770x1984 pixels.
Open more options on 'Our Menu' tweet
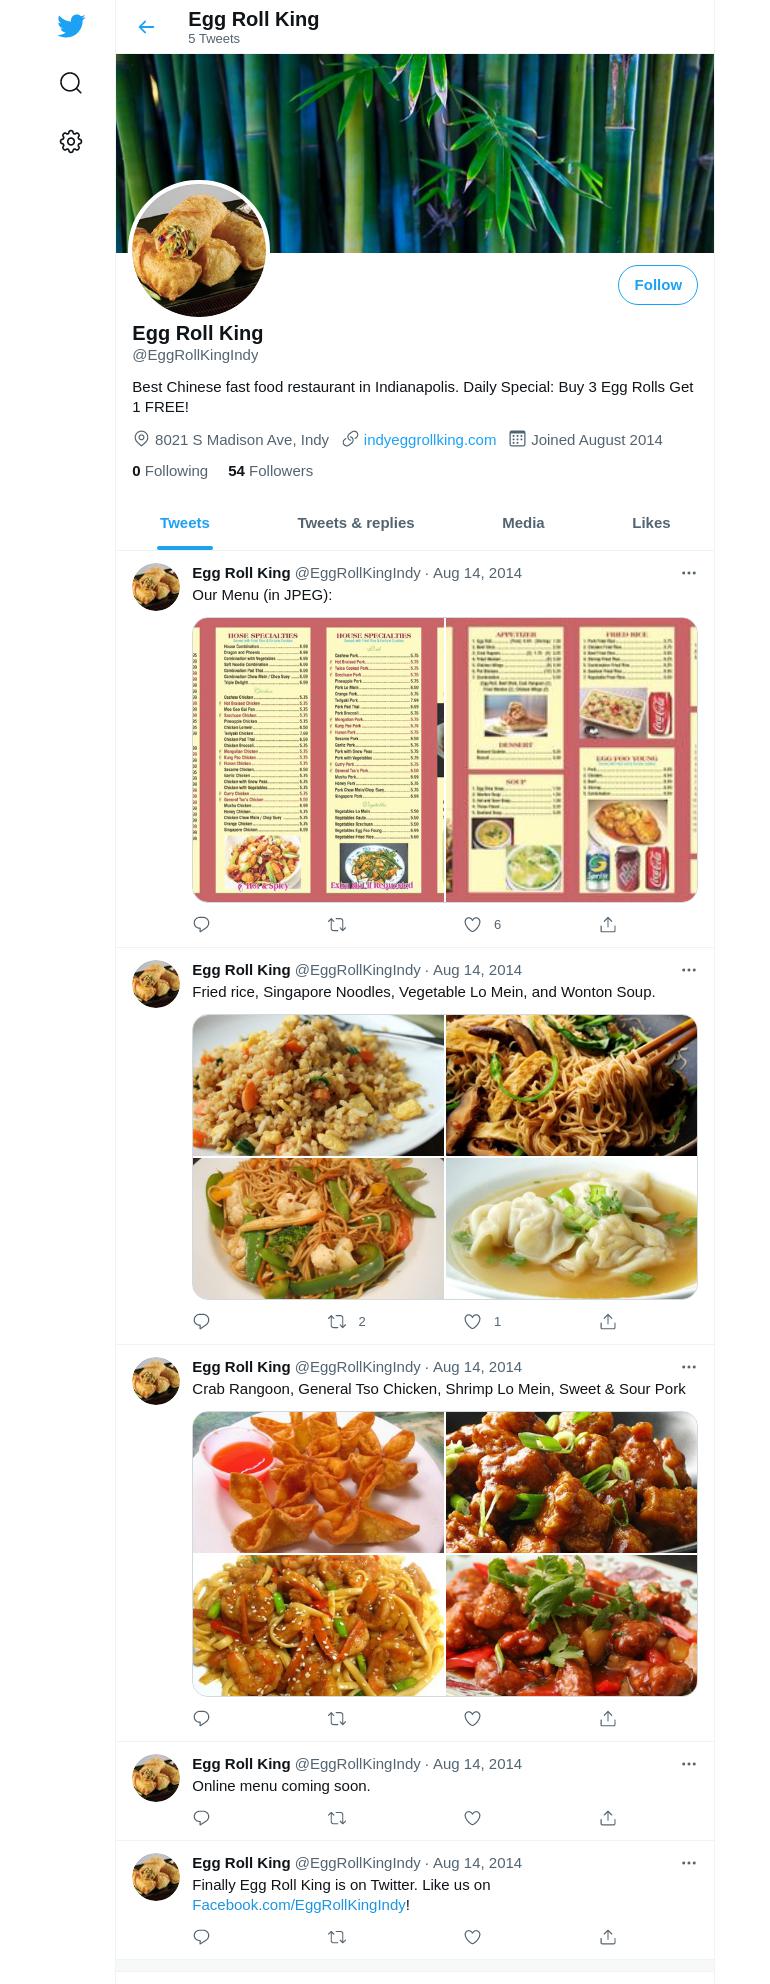(x=689, y=573)
